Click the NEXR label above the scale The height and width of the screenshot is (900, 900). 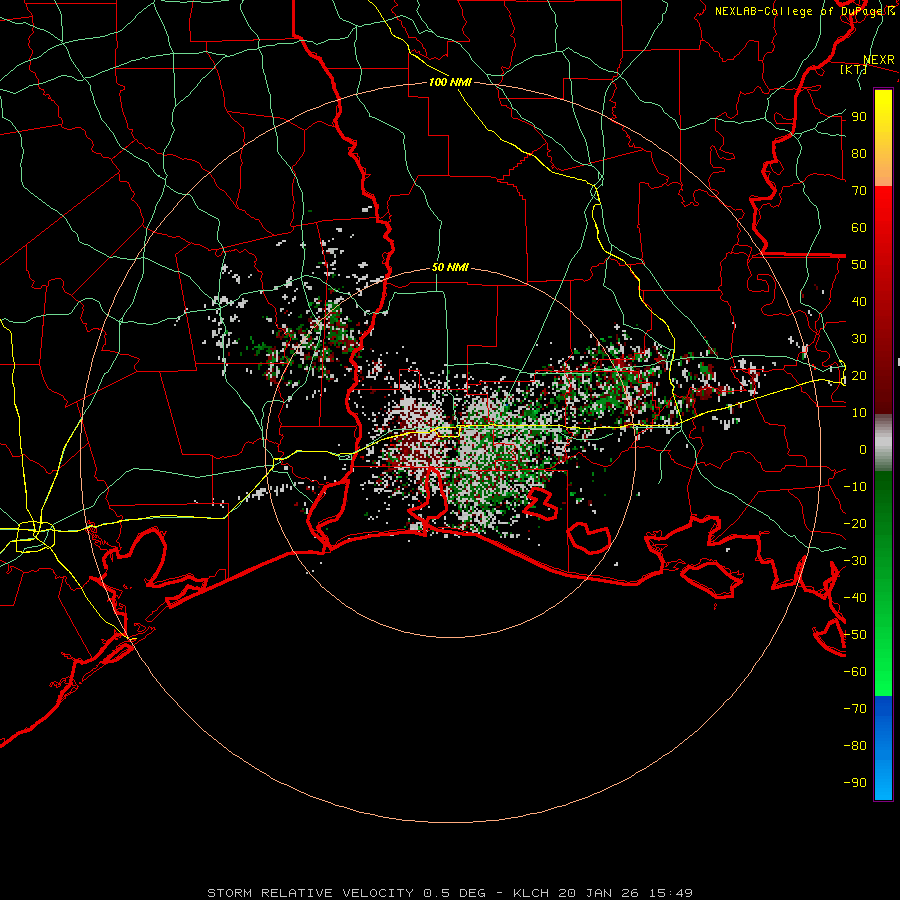(879, 60)
